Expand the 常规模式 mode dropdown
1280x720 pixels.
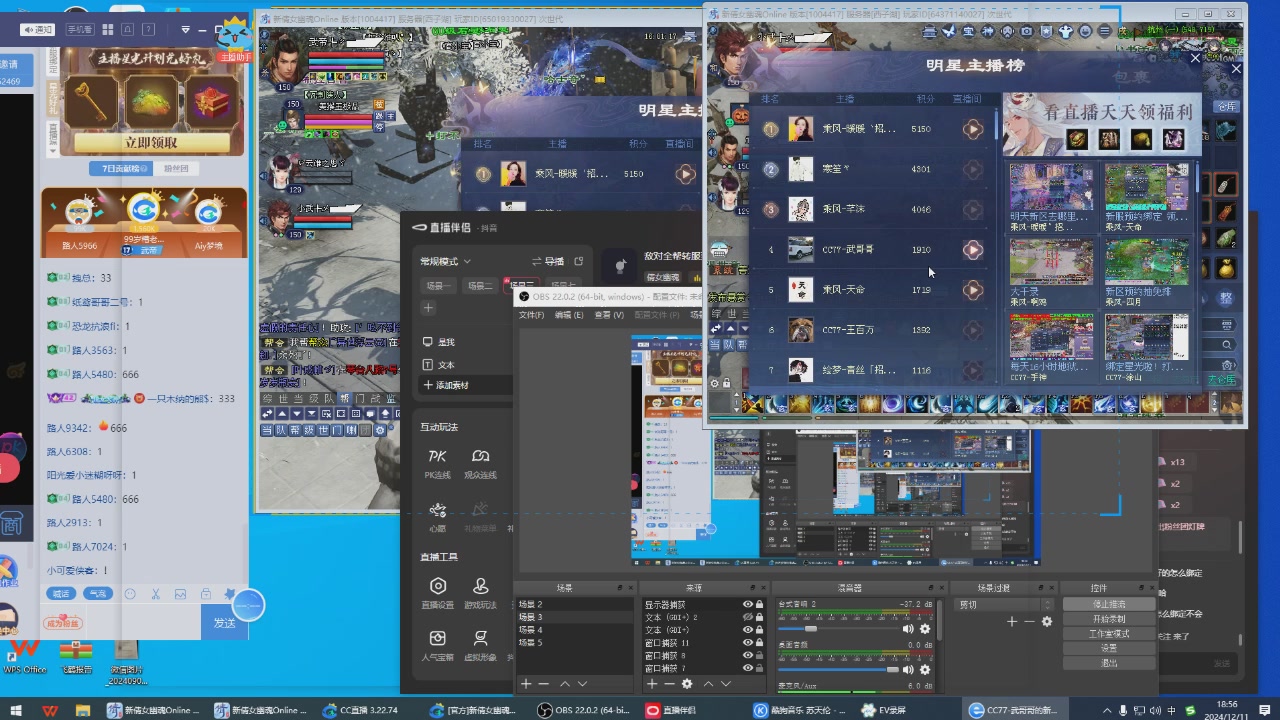tap(445, 261)
